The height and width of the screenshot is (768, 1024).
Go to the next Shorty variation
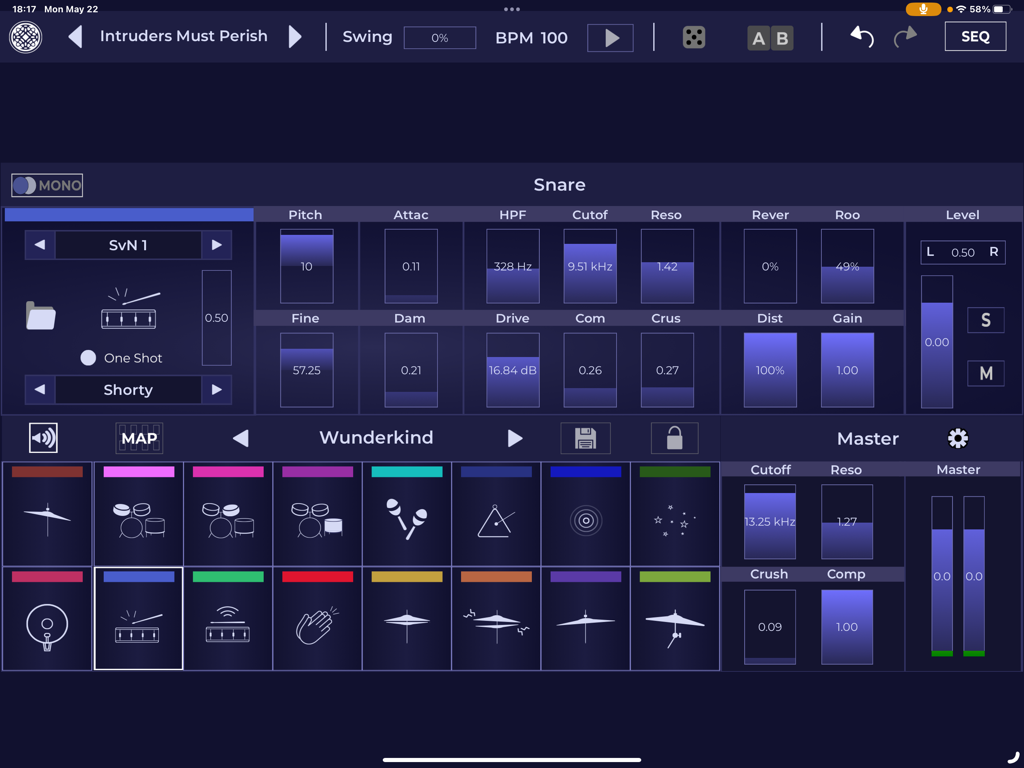[217, 389]
